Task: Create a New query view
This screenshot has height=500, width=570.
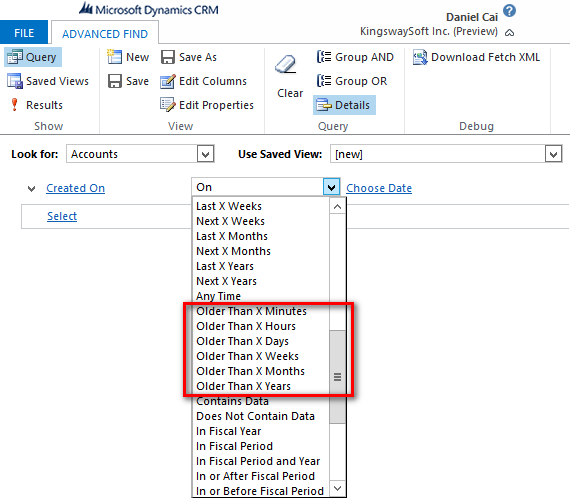Action: [128, 57]
